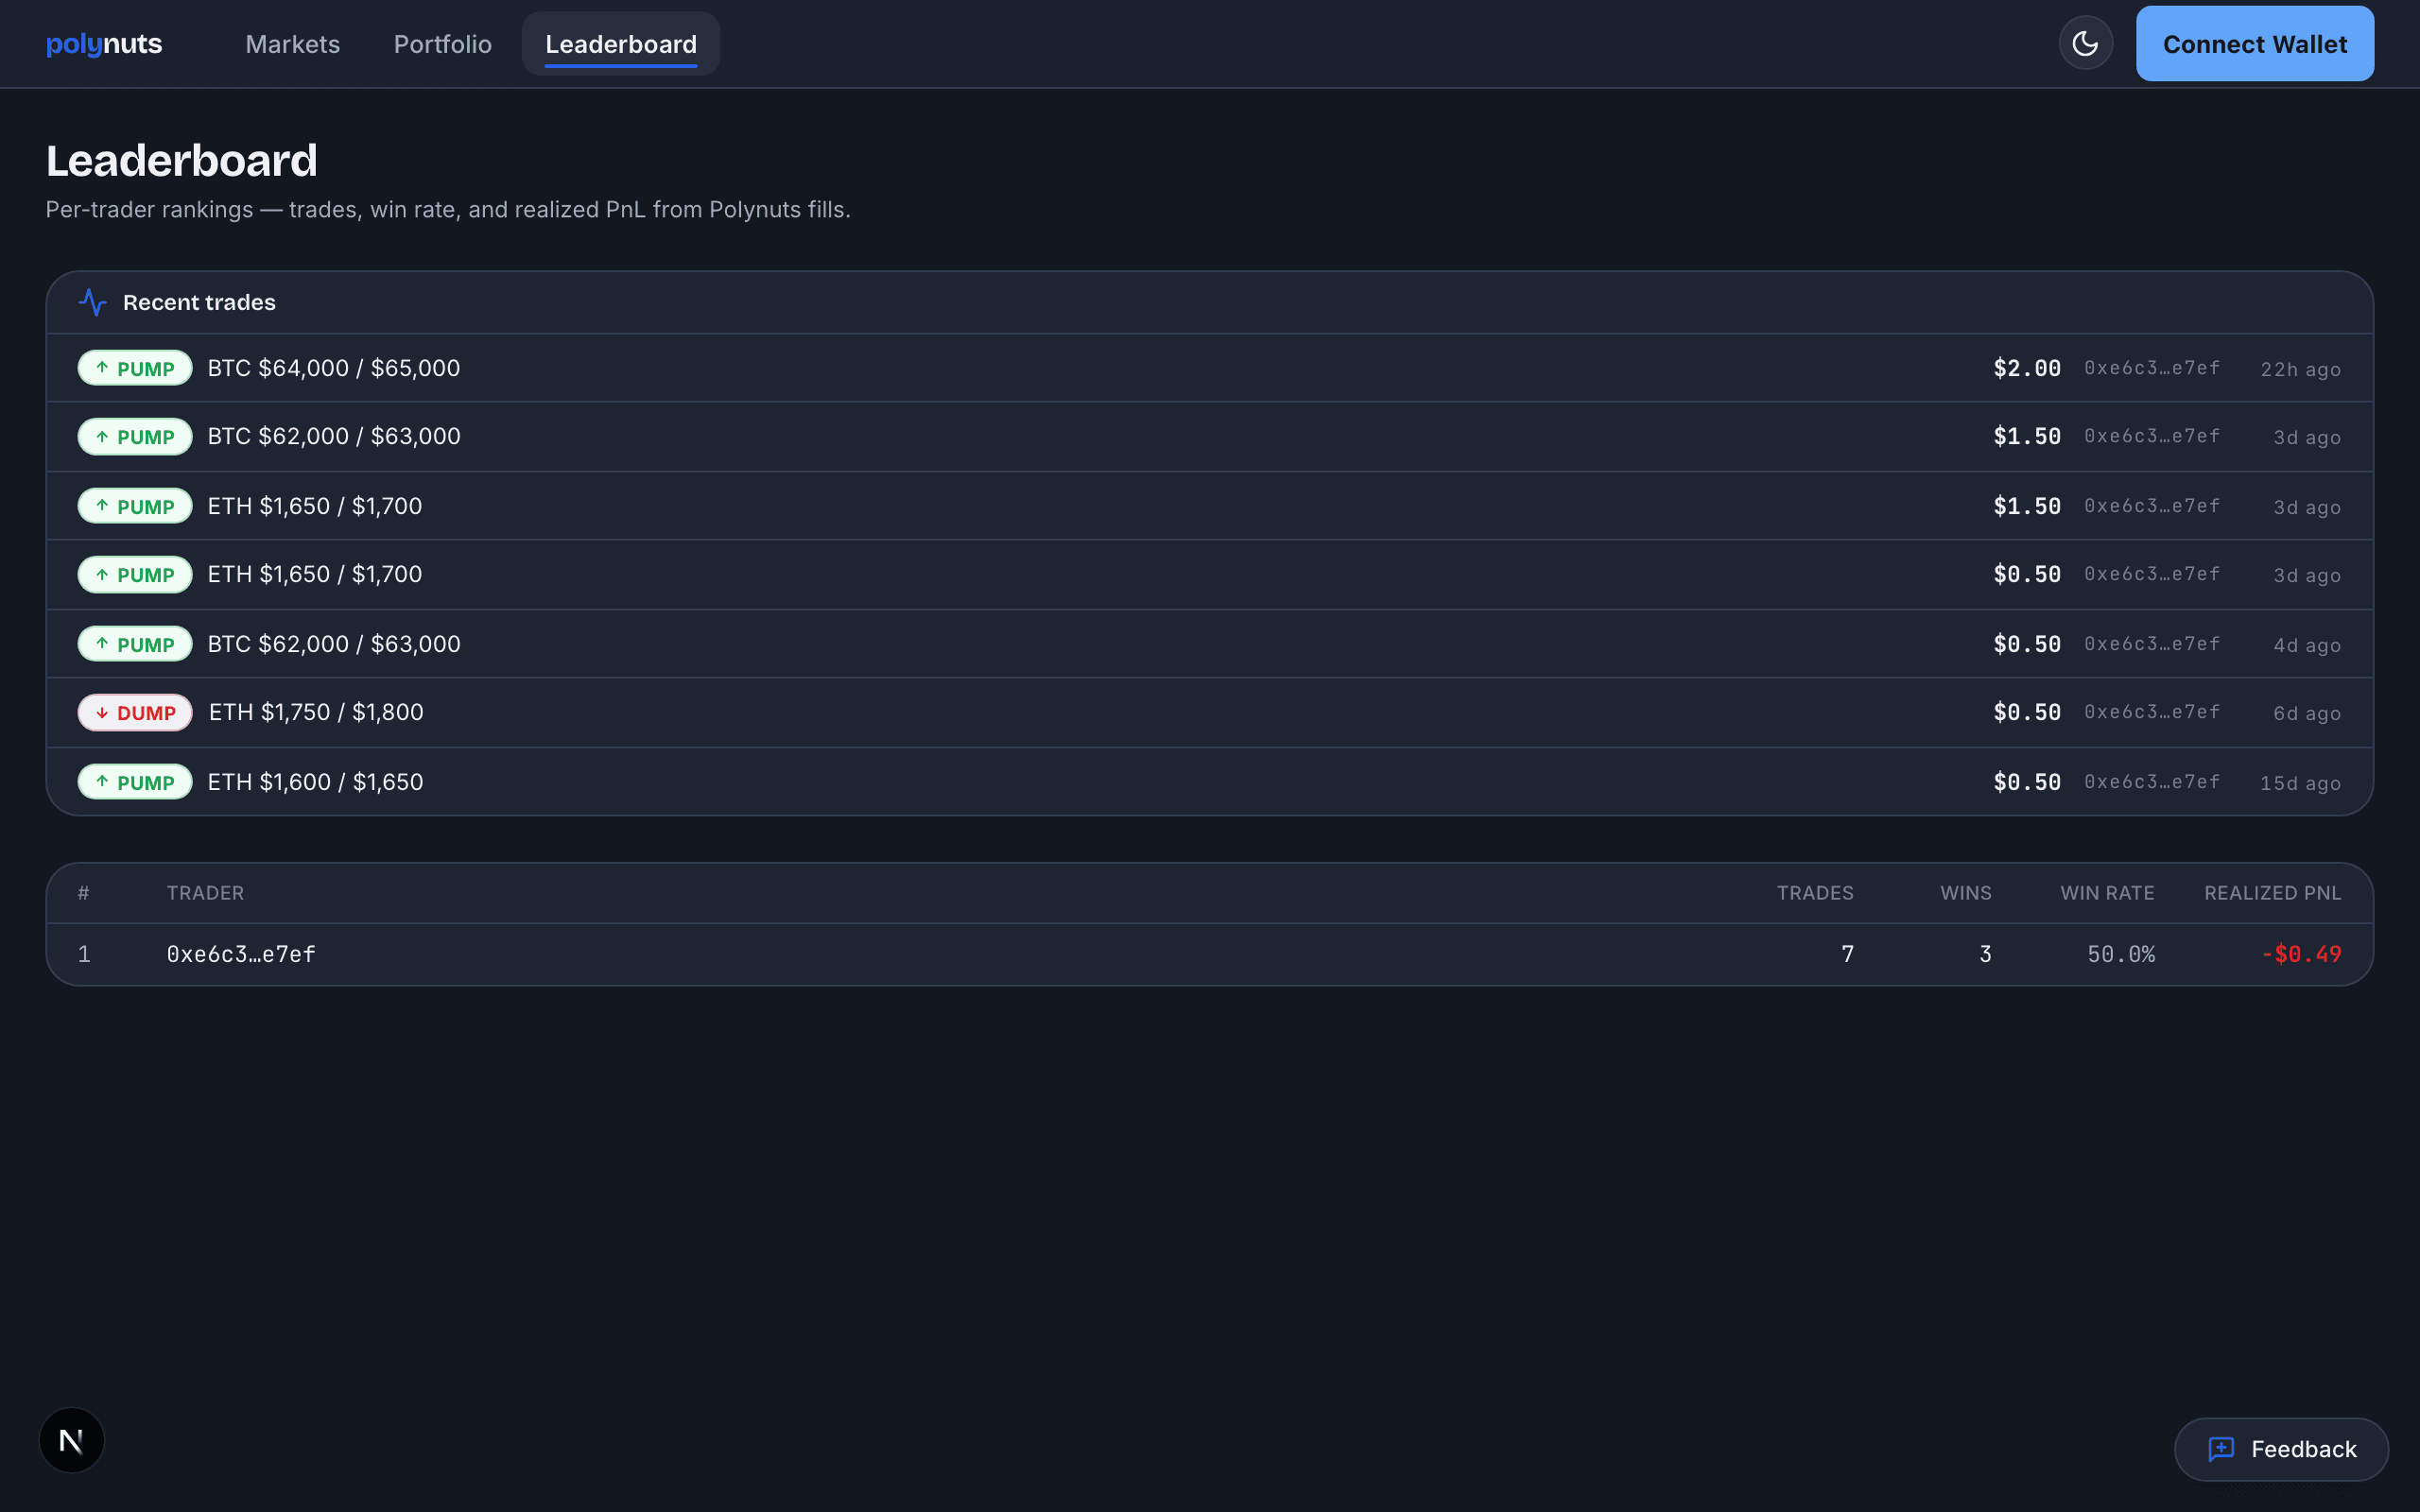
Task: Click the REALIZED PNL column header
Action: [2272, 893]
